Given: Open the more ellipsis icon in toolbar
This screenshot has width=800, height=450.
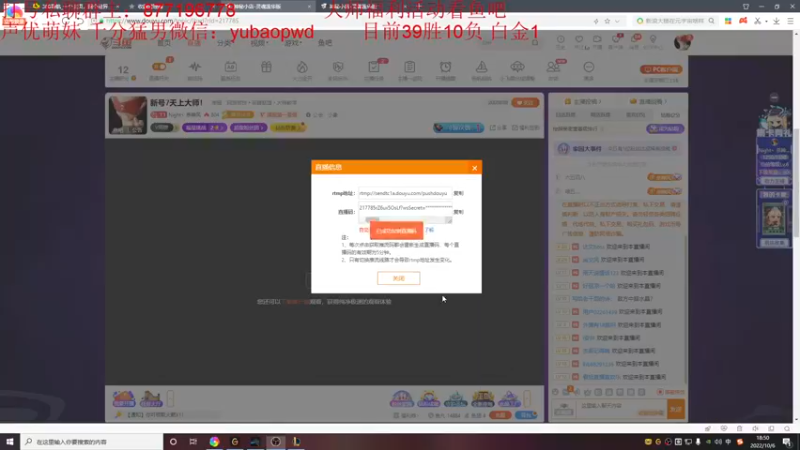Looking at the screenshot, I should point(589,67).
